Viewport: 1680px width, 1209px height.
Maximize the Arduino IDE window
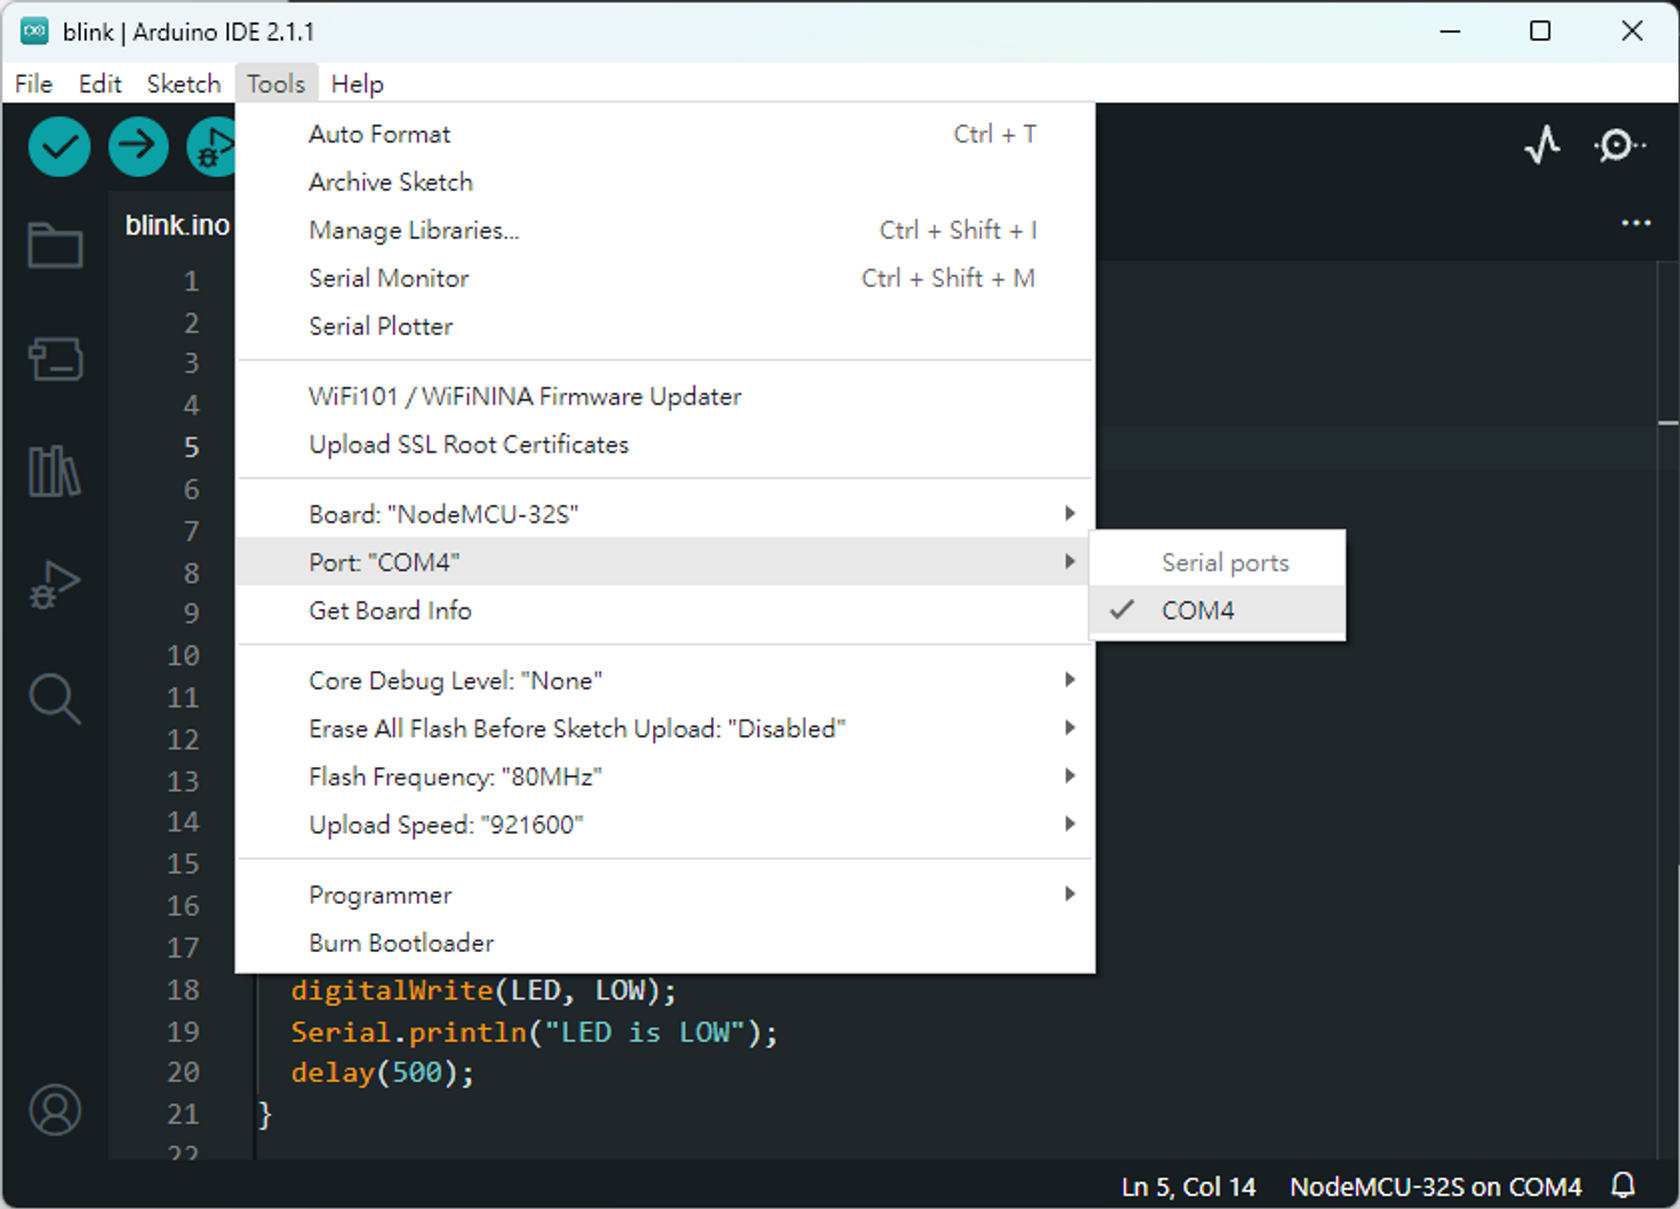point(1540,31)
